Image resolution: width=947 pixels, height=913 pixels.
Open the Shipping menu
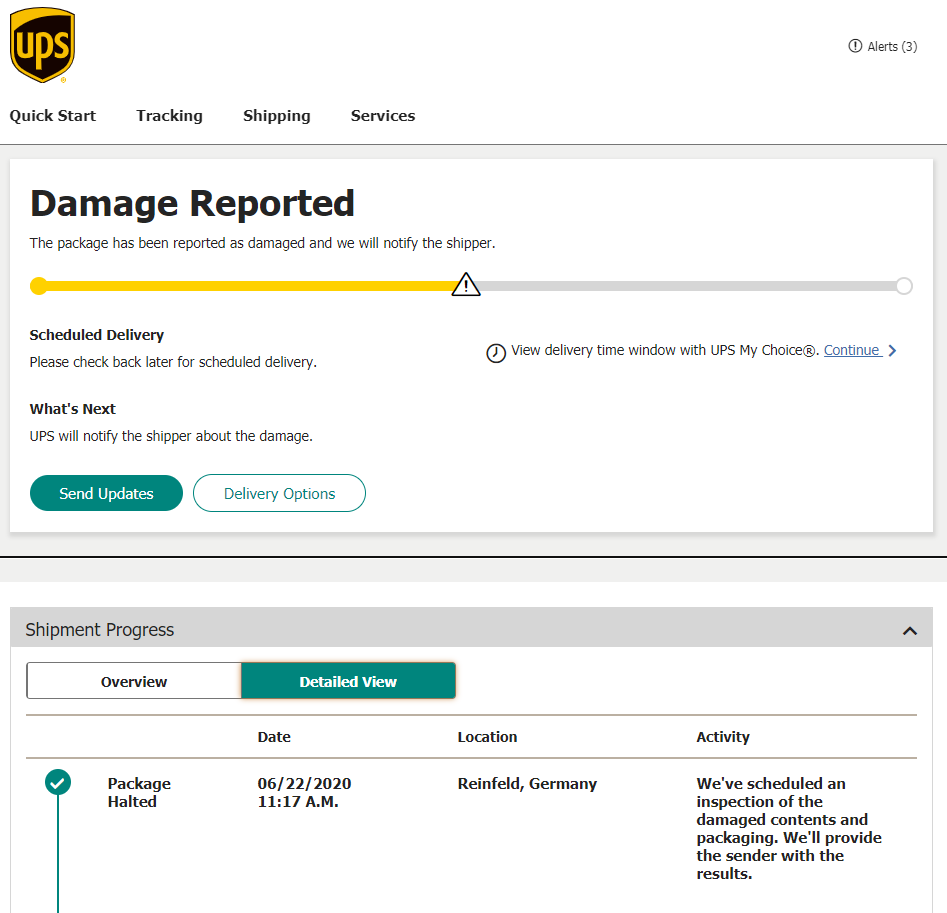(x=277, y=115)
